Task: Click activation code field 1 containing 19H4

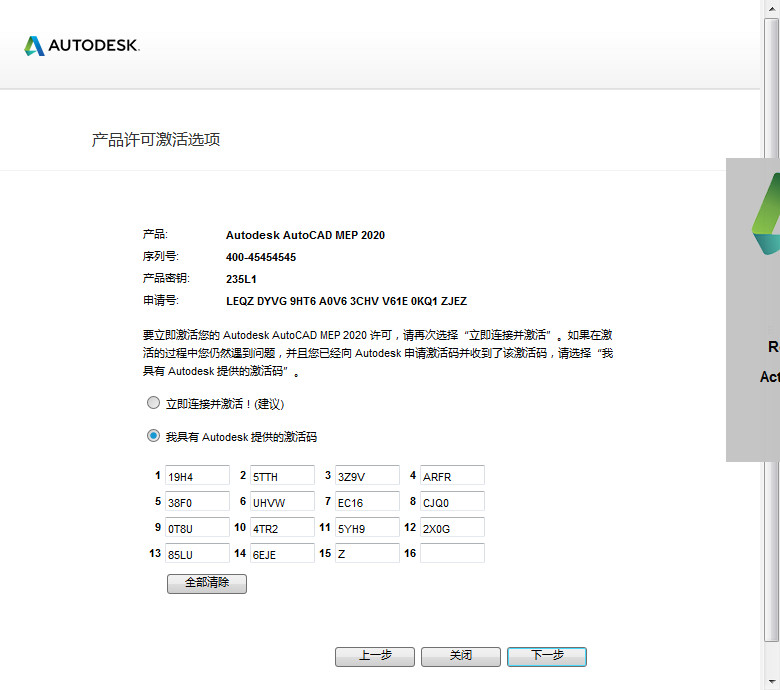Action: click(x=197, y=475)
